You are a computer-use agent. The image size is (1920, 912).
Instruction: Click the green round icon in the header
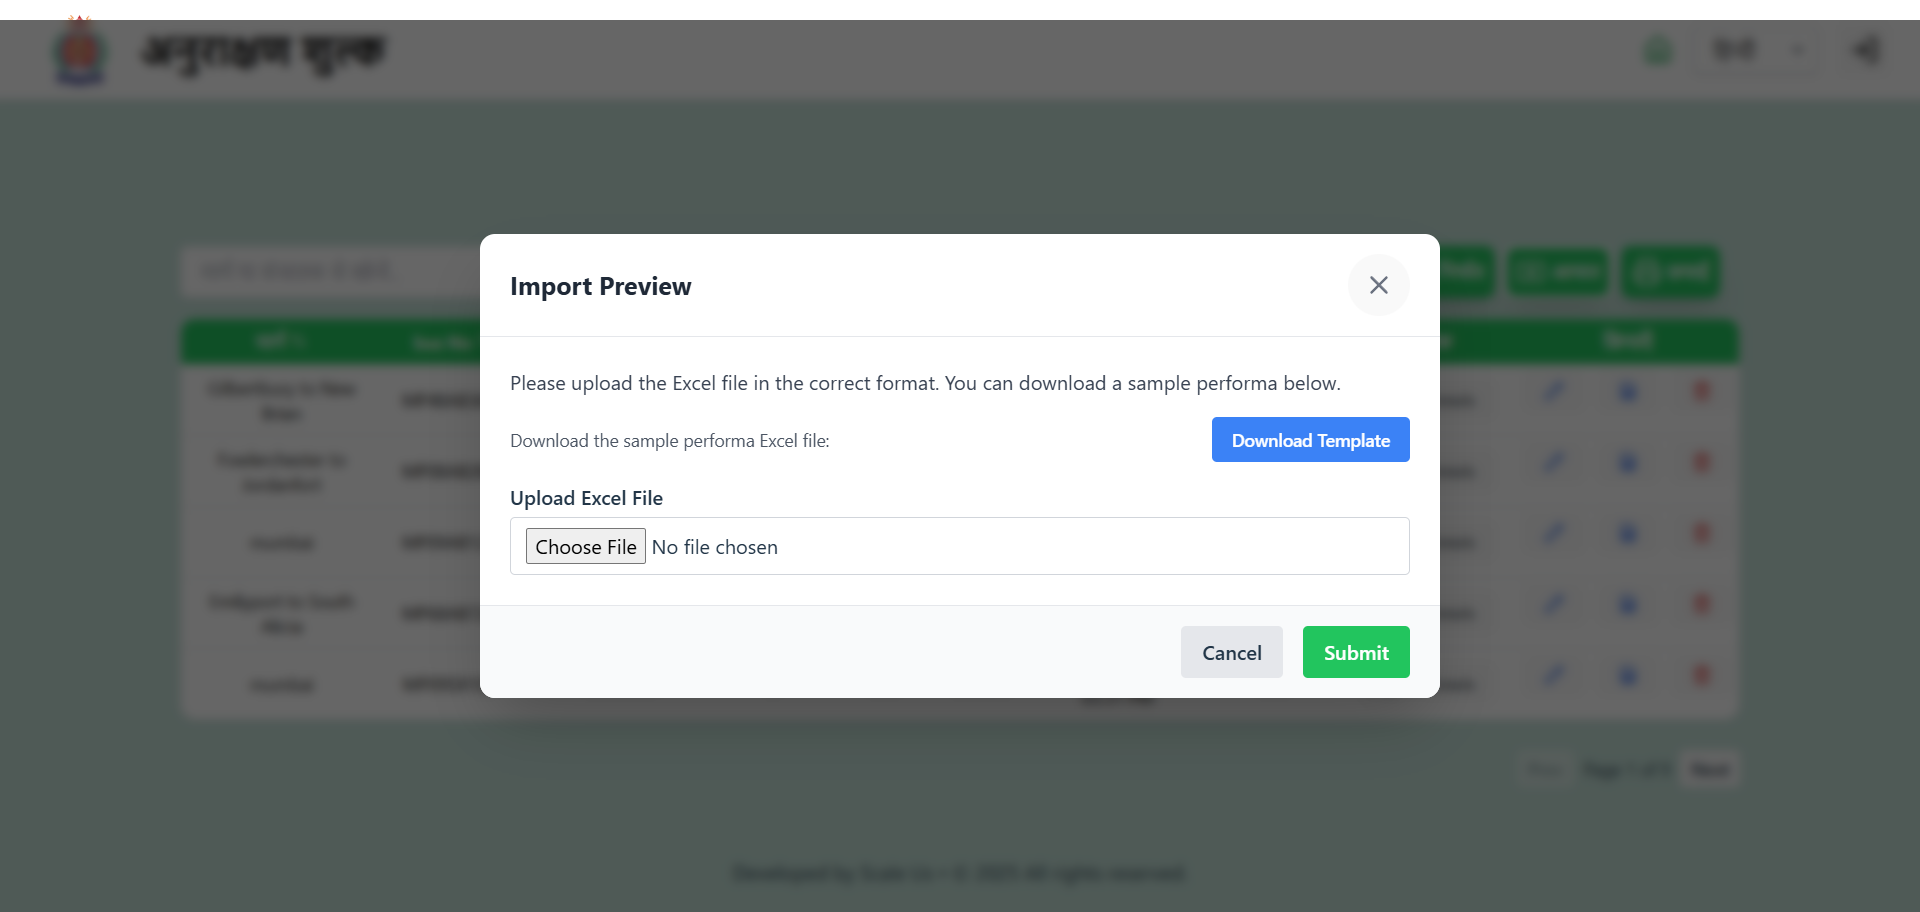(x=1658, y=50)
